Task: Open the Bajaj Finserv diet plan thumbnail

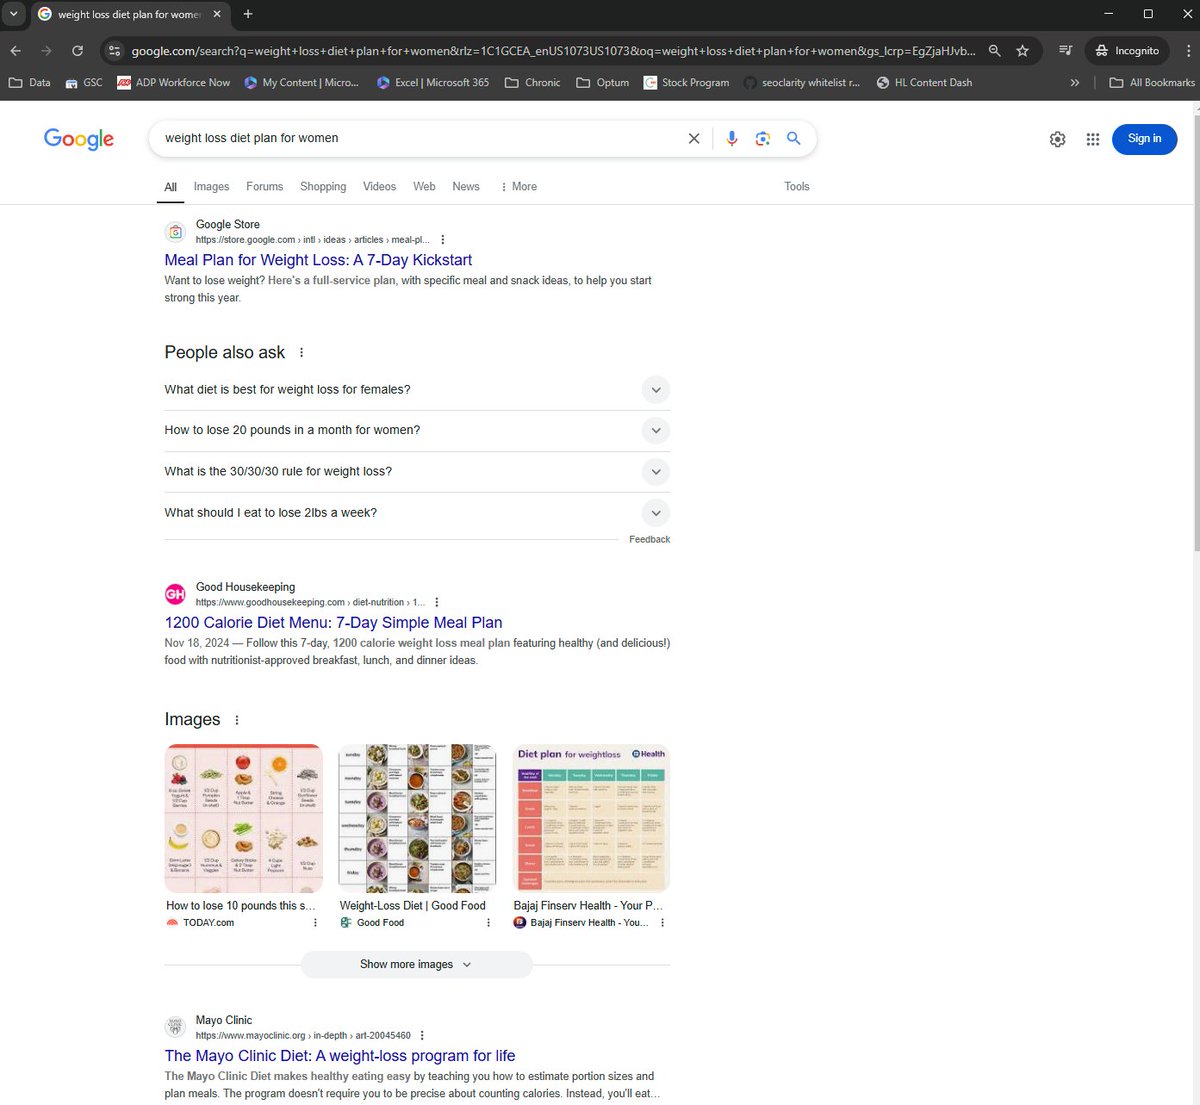Action: pyautogui.click(x=591, y=818)
